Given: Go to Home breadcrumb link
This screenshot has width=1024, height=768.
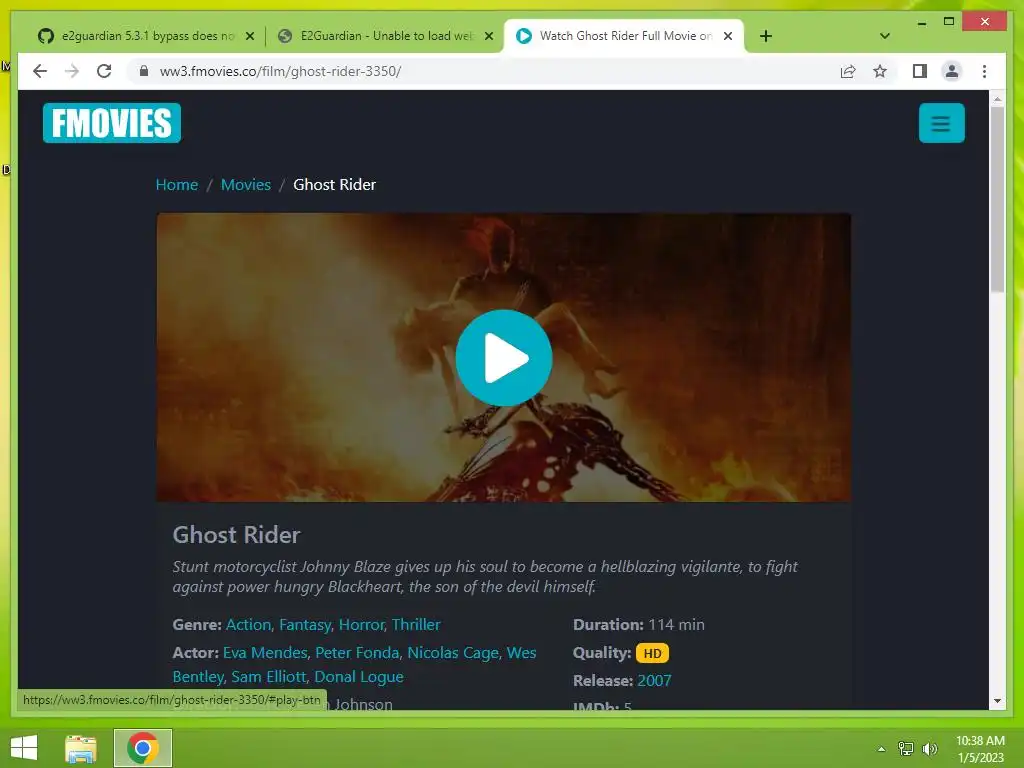Looking at the screenshot, I should 176,185.
